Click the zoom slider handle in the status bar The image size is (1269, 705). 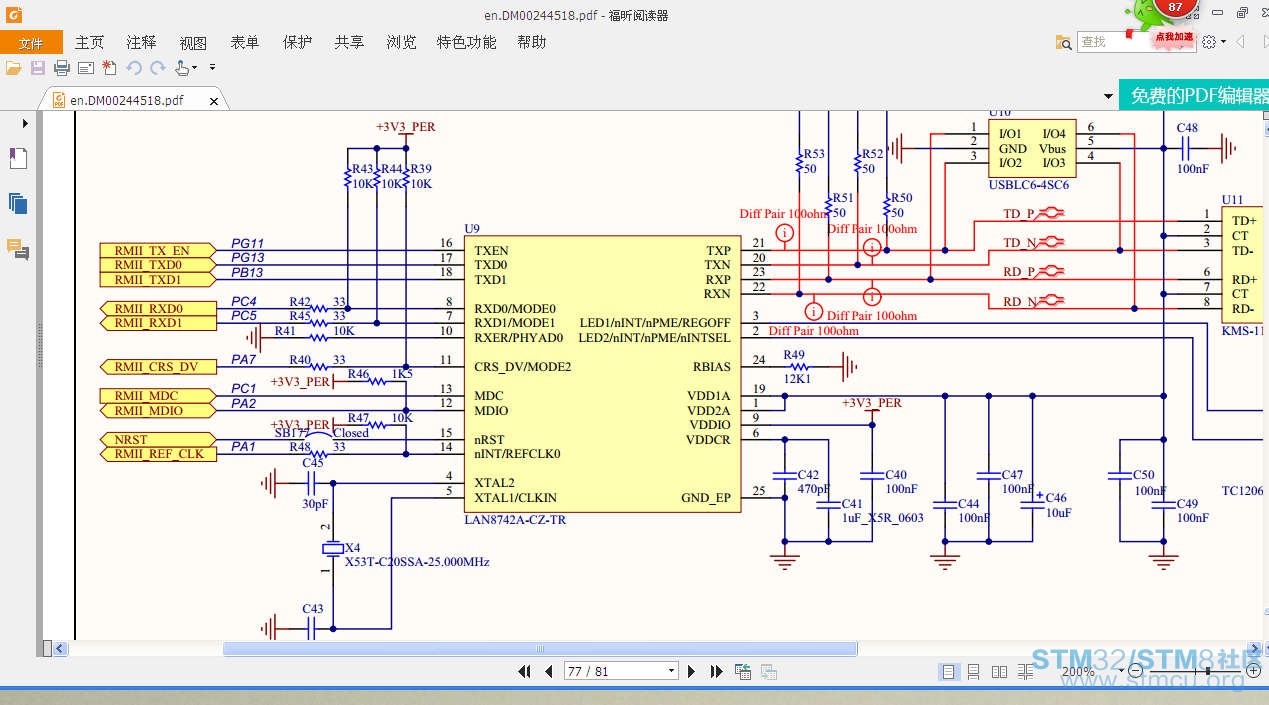click(1208, 671)
